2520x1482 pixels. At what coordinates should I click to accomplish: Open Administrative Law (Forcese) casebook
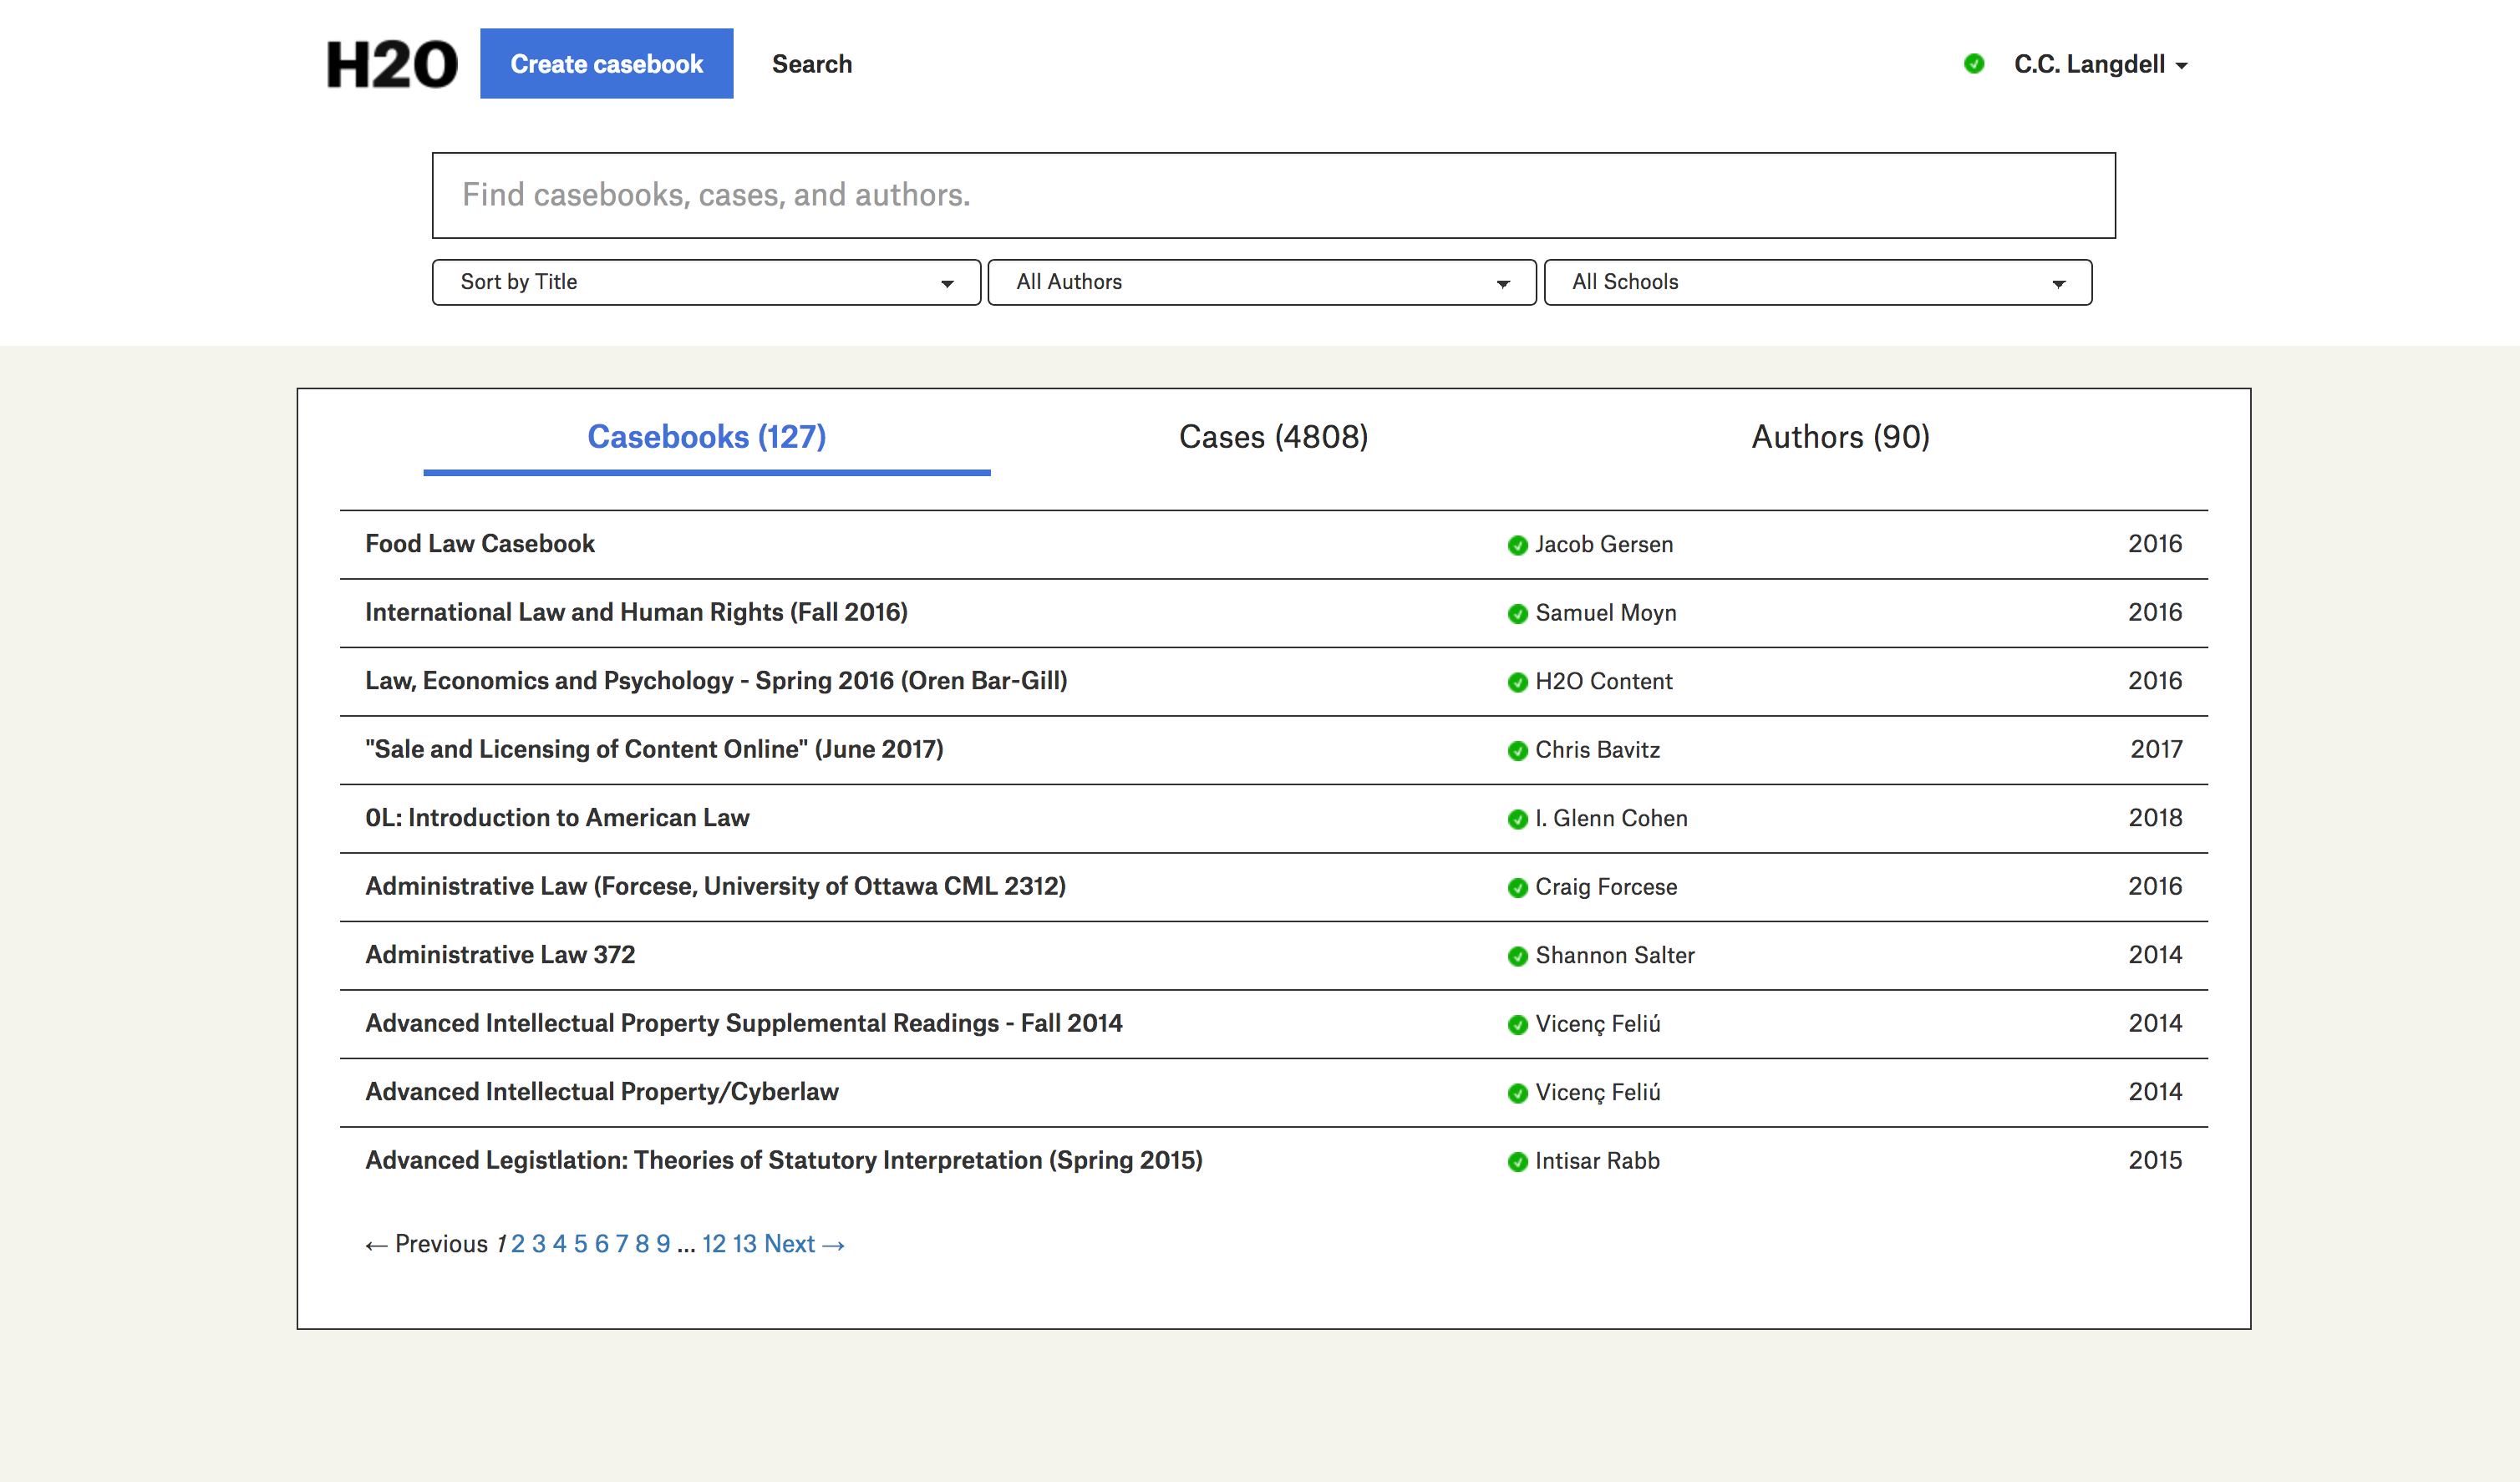click(x=715, y=886)
